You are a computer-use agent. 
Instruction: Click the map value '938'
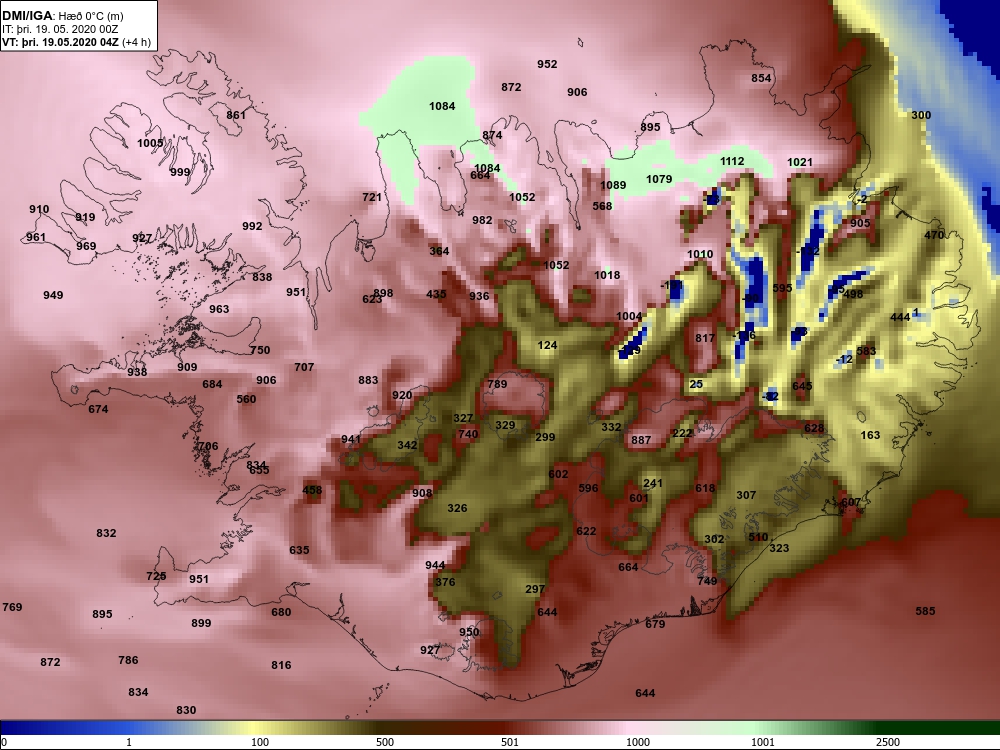[137, 372]
